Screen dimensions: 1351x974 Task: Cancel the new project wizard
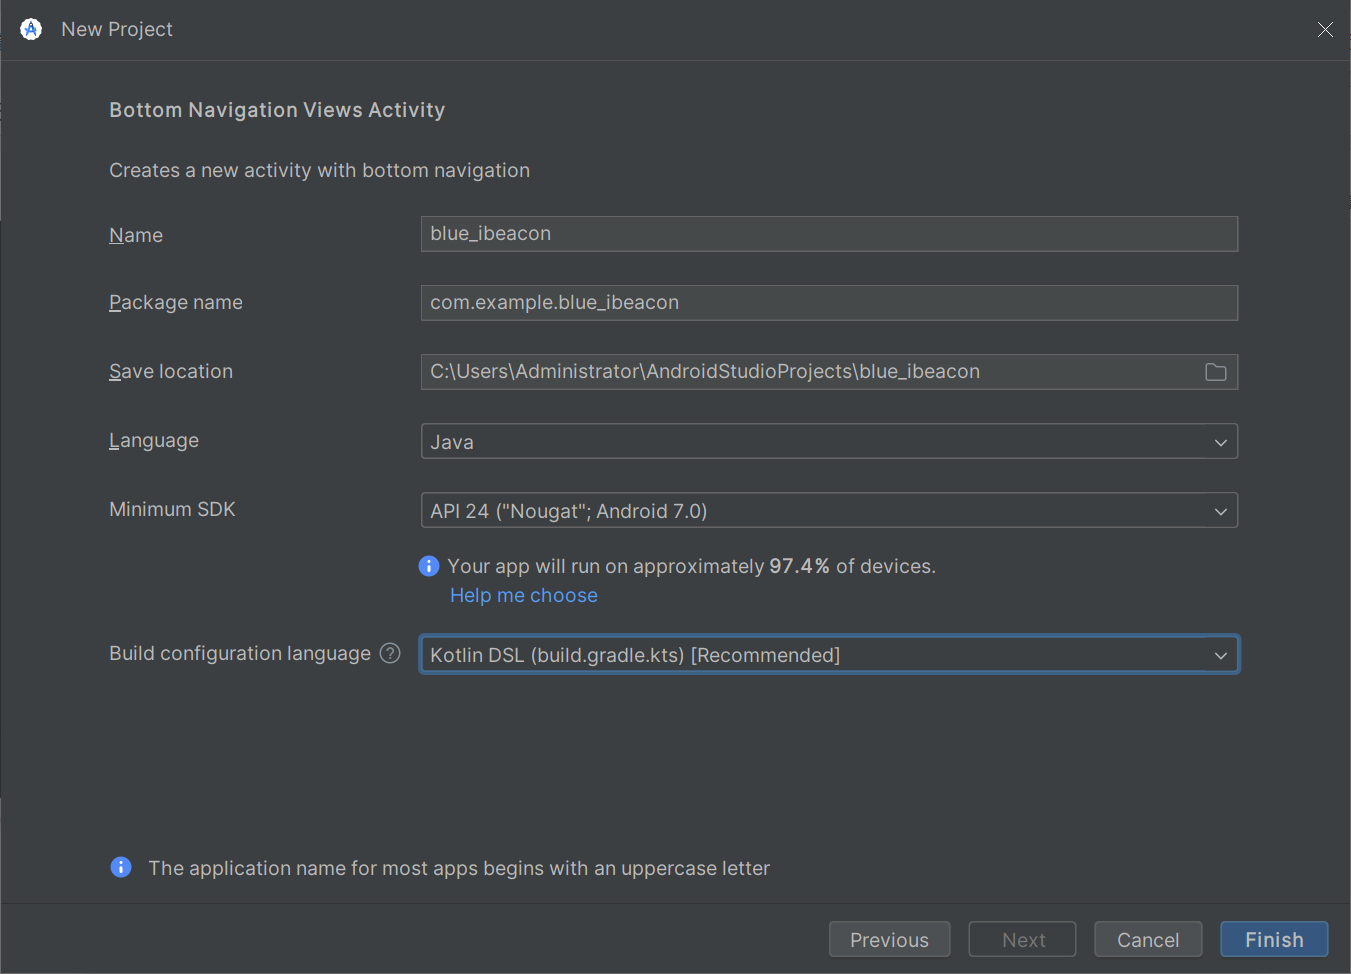click(1148, 940)
